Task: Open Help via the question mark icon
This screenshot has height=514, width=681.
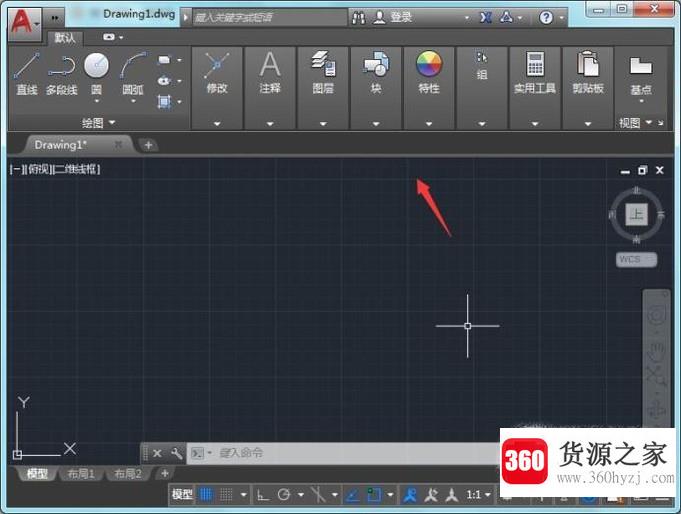Action: [546, 18]
